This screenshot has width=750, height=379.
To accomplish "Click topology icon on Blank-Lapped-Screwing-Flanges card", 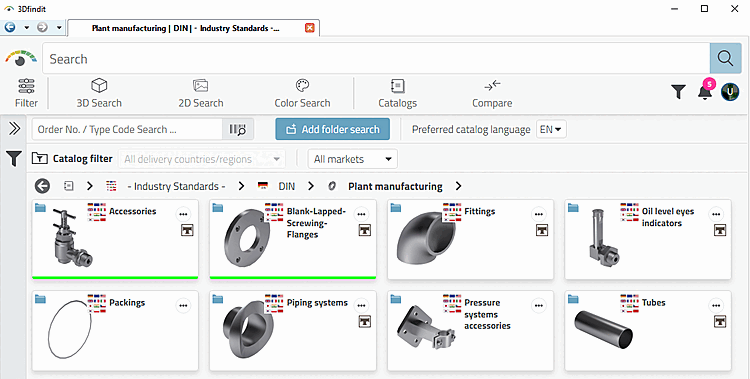I will 364,230.
